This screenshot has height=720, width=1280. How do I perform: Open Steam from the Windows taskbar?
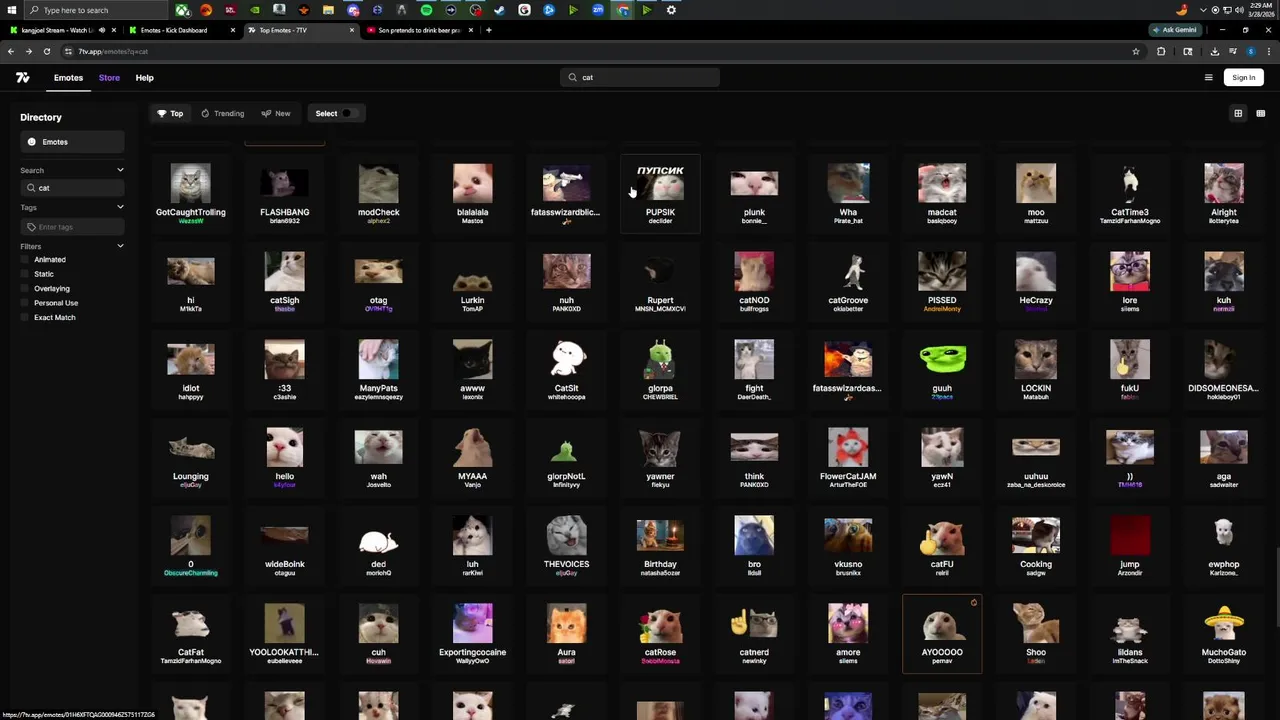click(500, 10)
